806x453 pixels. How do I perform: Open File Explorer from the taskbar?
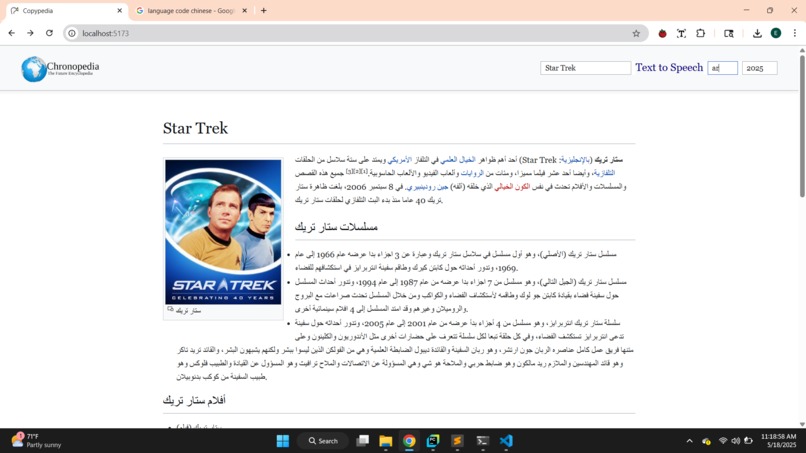click(x=386, y=441)
